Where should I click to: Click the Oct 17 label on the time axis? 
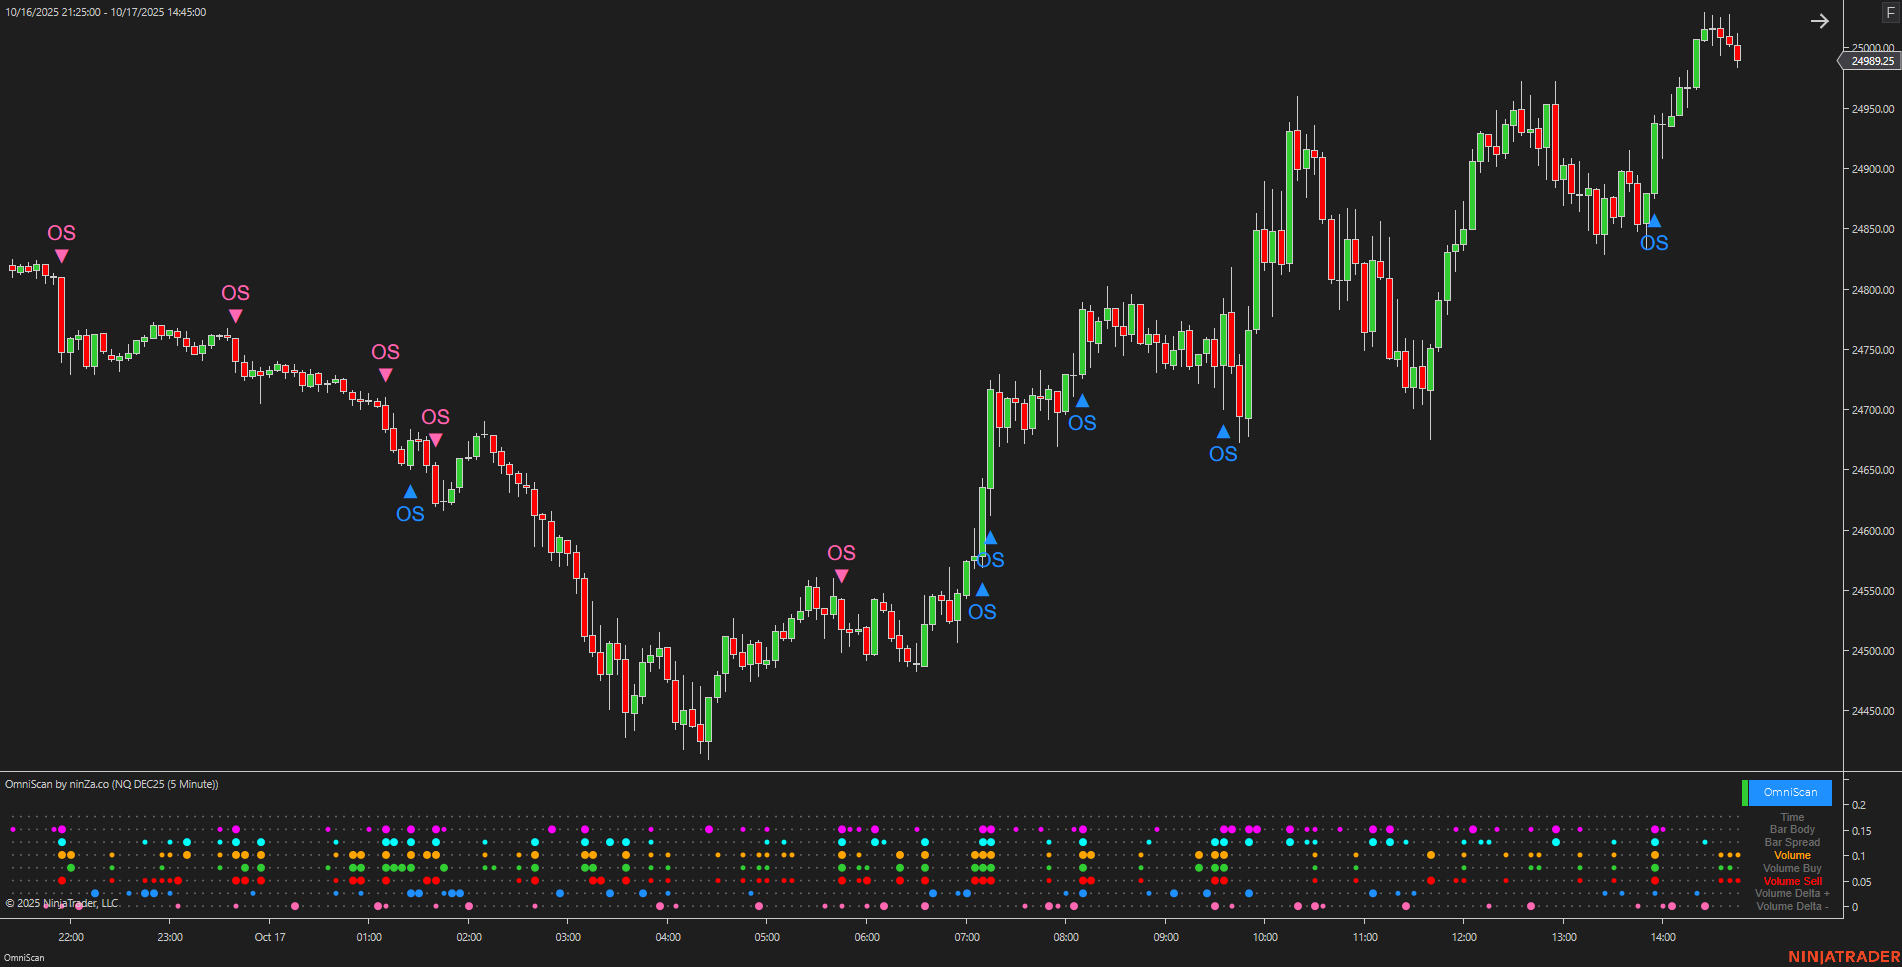[x=270, y=937]
